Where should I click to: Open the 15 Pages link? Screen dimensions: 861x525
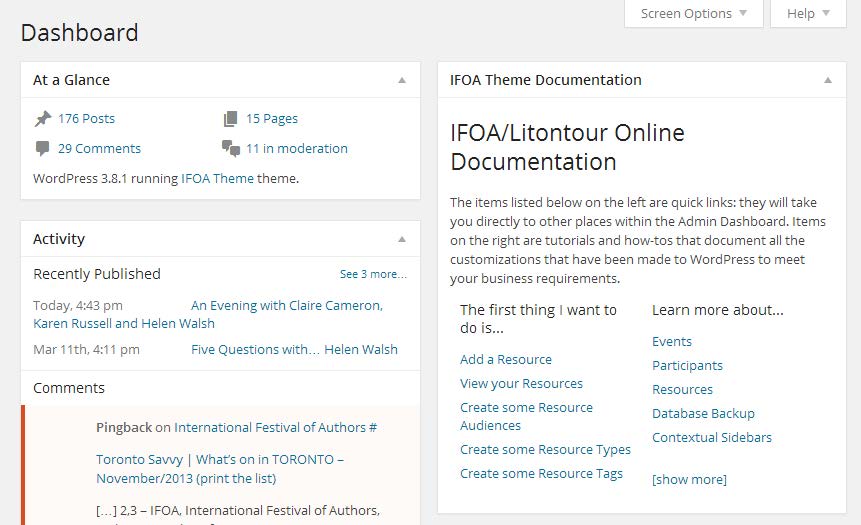click(272, 119)
